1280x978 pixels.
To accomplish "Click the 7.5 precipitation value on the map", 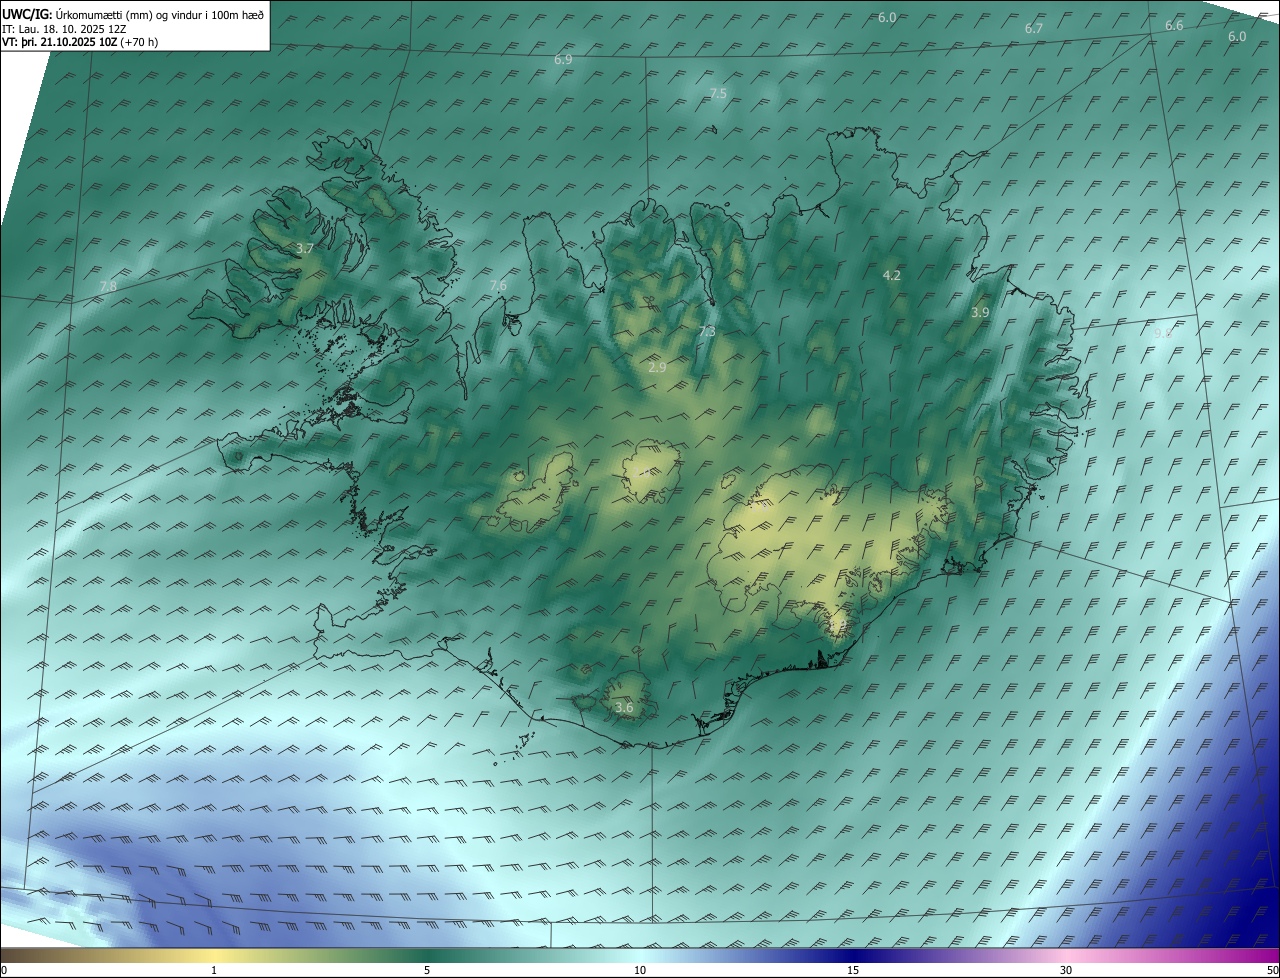I will (718, 93).
